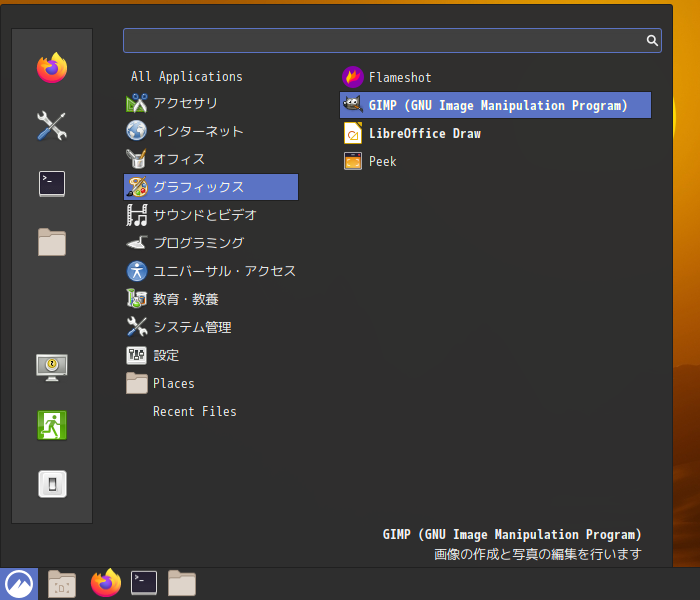Open the 設定 category
The width and height of the screenshot is (700, 600).
tap(211, 355)
